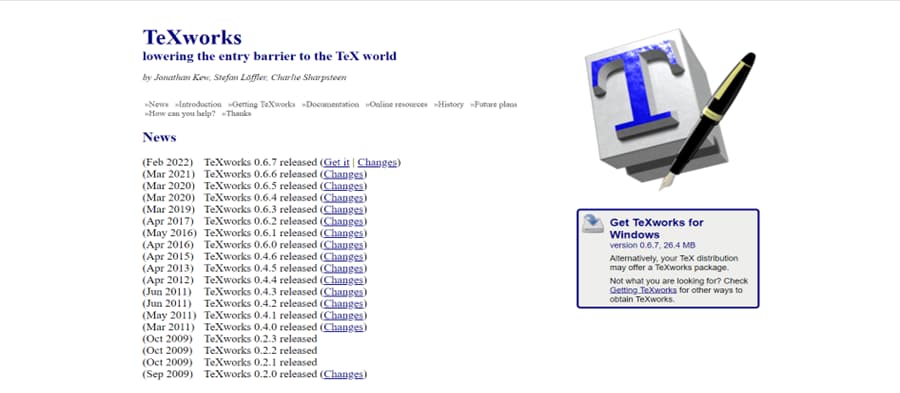
Task: Open the Thanks navigation link
Action: tap(236, 114)
